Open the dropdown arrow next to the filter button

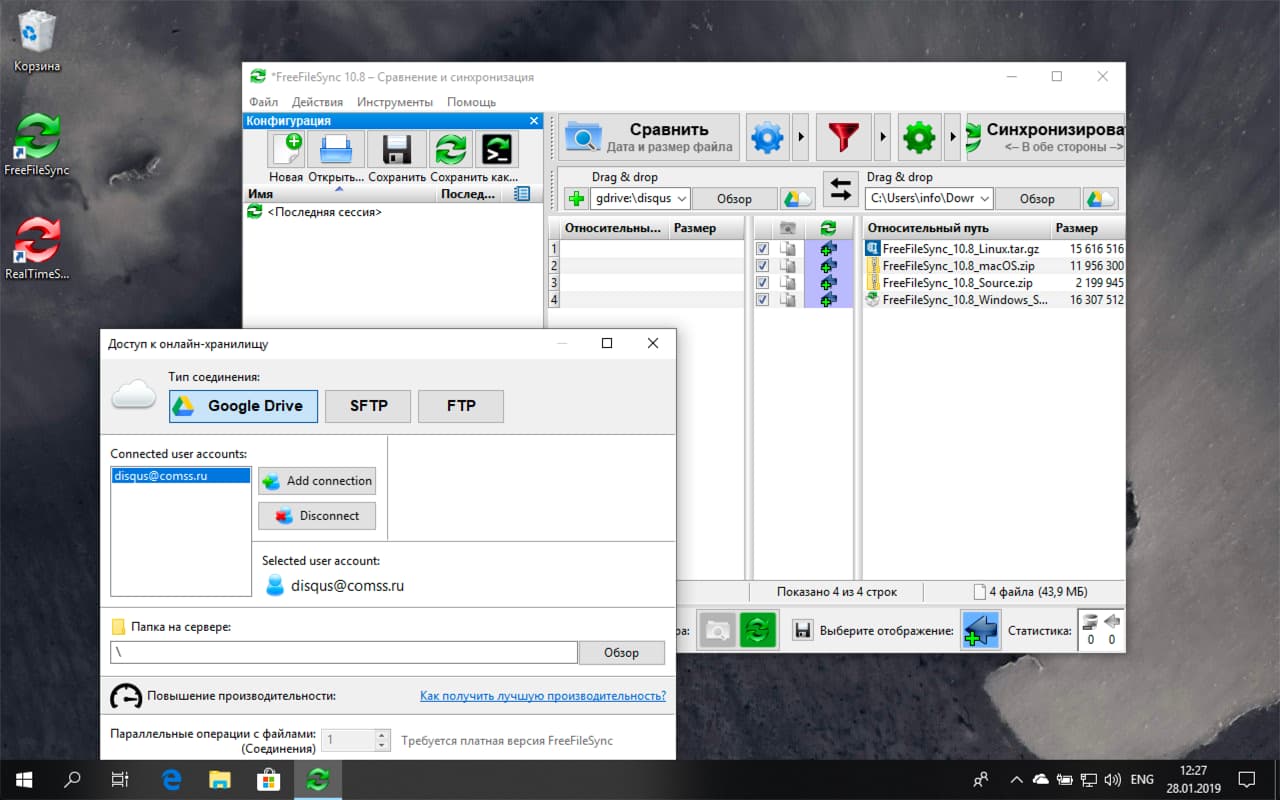pyautogui.click(x=884, y=137)
